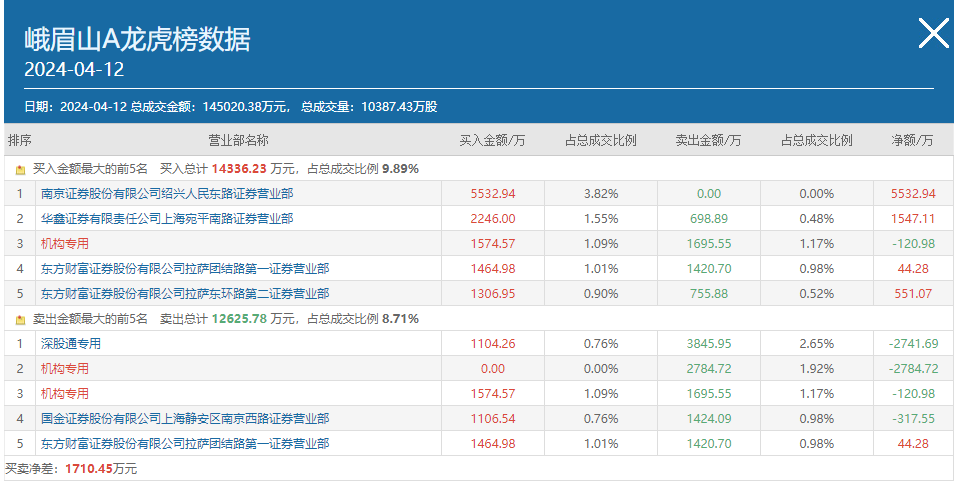Open 东方财富拉萨东环路第二证券营业部 link
Image resolution: width=954 pixels, height=484 pixels.
tap(185, 293)
